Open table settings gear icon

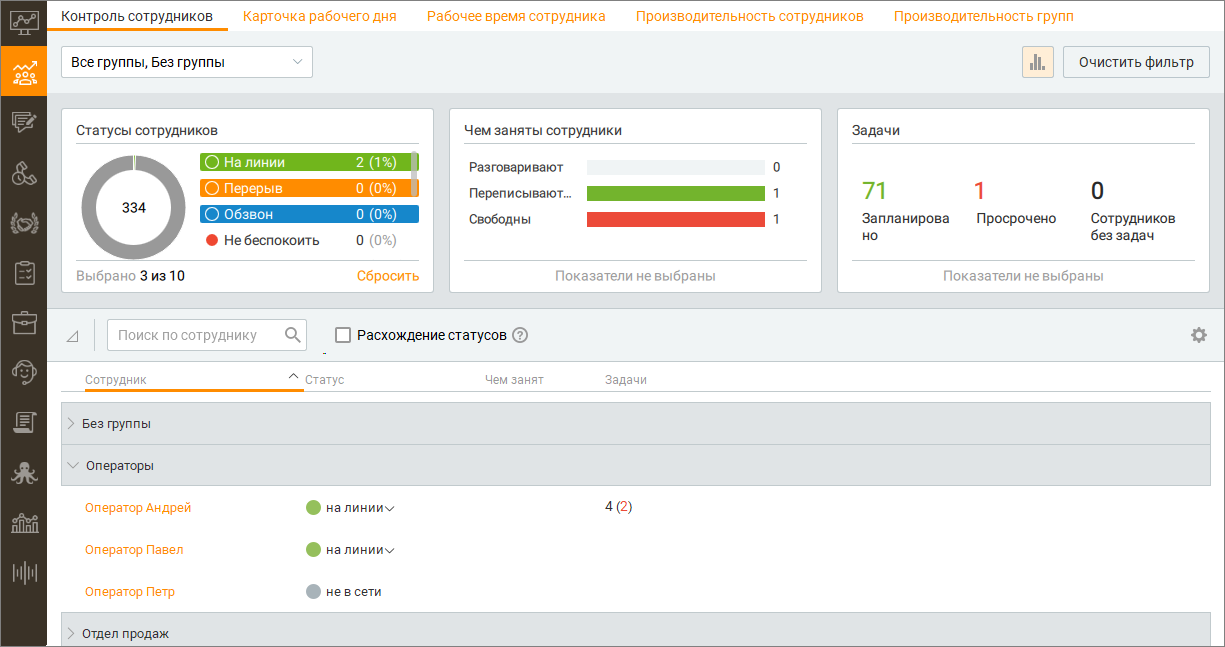(x=1199, y=335)
